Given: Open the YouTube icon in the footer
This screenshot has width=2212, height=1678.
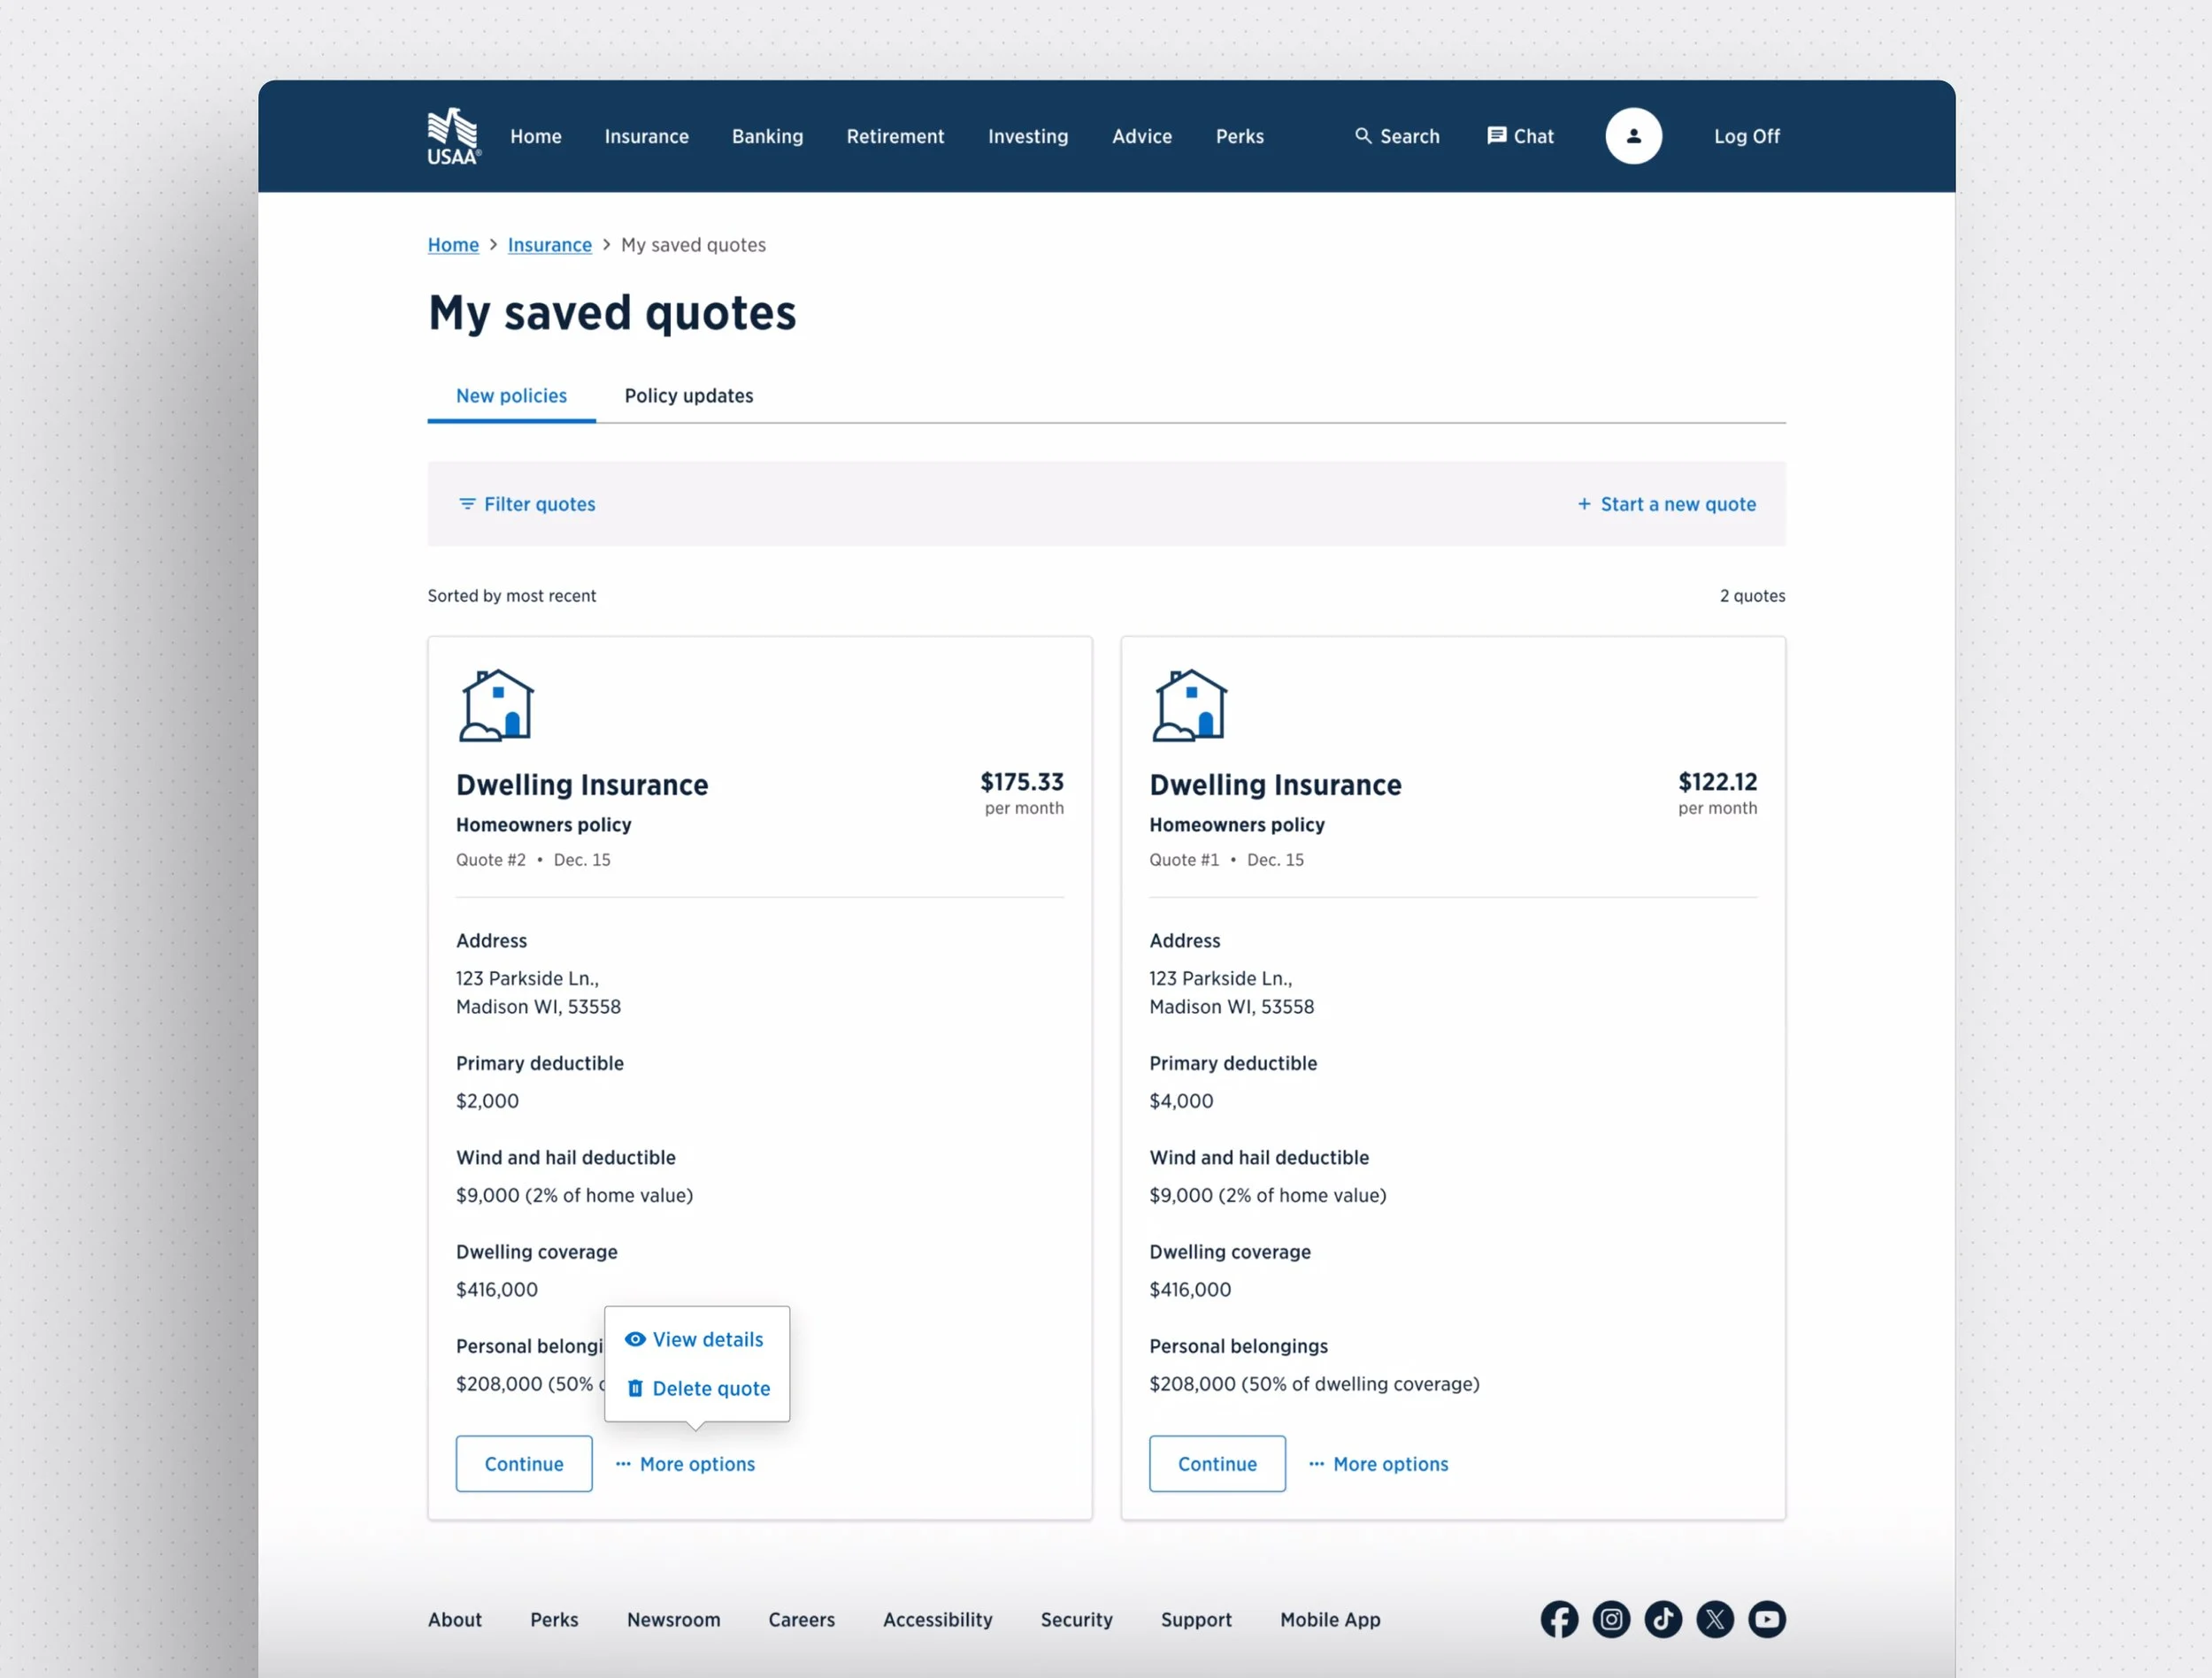Looking at the screenshot, I should pyautogui.click(x=1766, y=1619).
